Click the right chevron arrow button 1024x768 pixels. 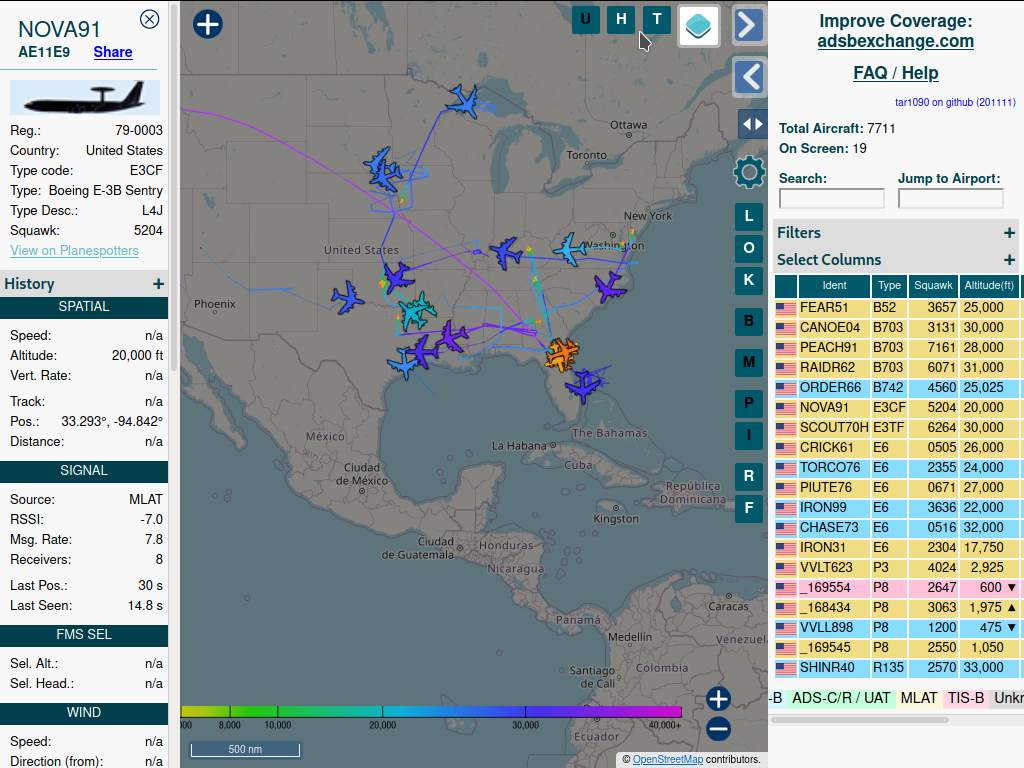tap(748, 25)
